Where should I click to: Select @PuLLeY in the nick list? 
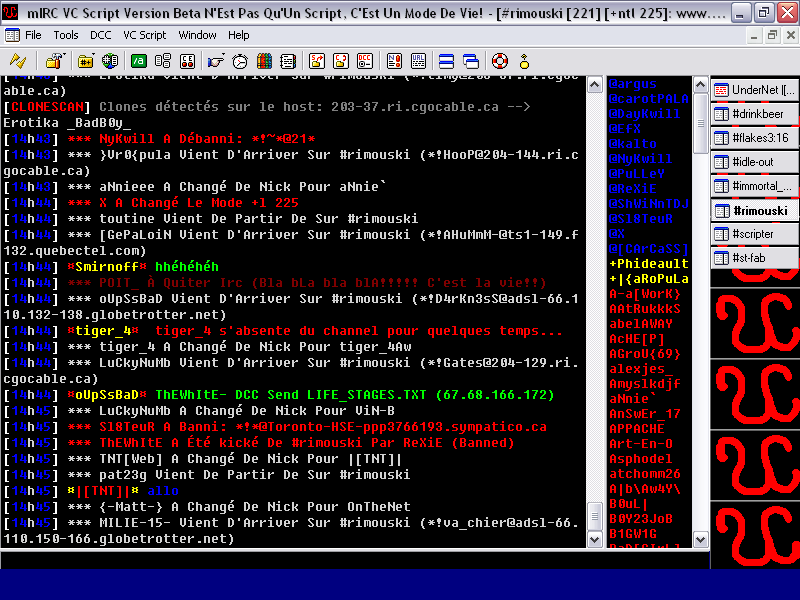pyautogui.click(x=637, y=173)
